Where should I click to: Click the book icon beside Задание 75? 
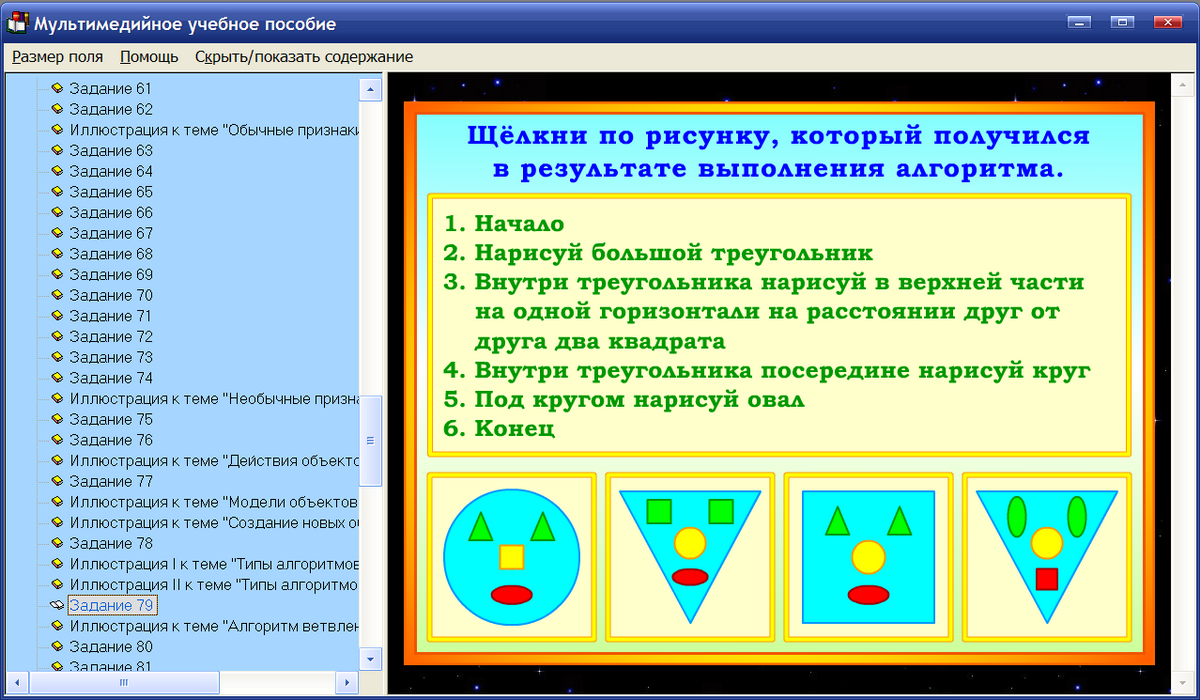(x=57, y=419)
